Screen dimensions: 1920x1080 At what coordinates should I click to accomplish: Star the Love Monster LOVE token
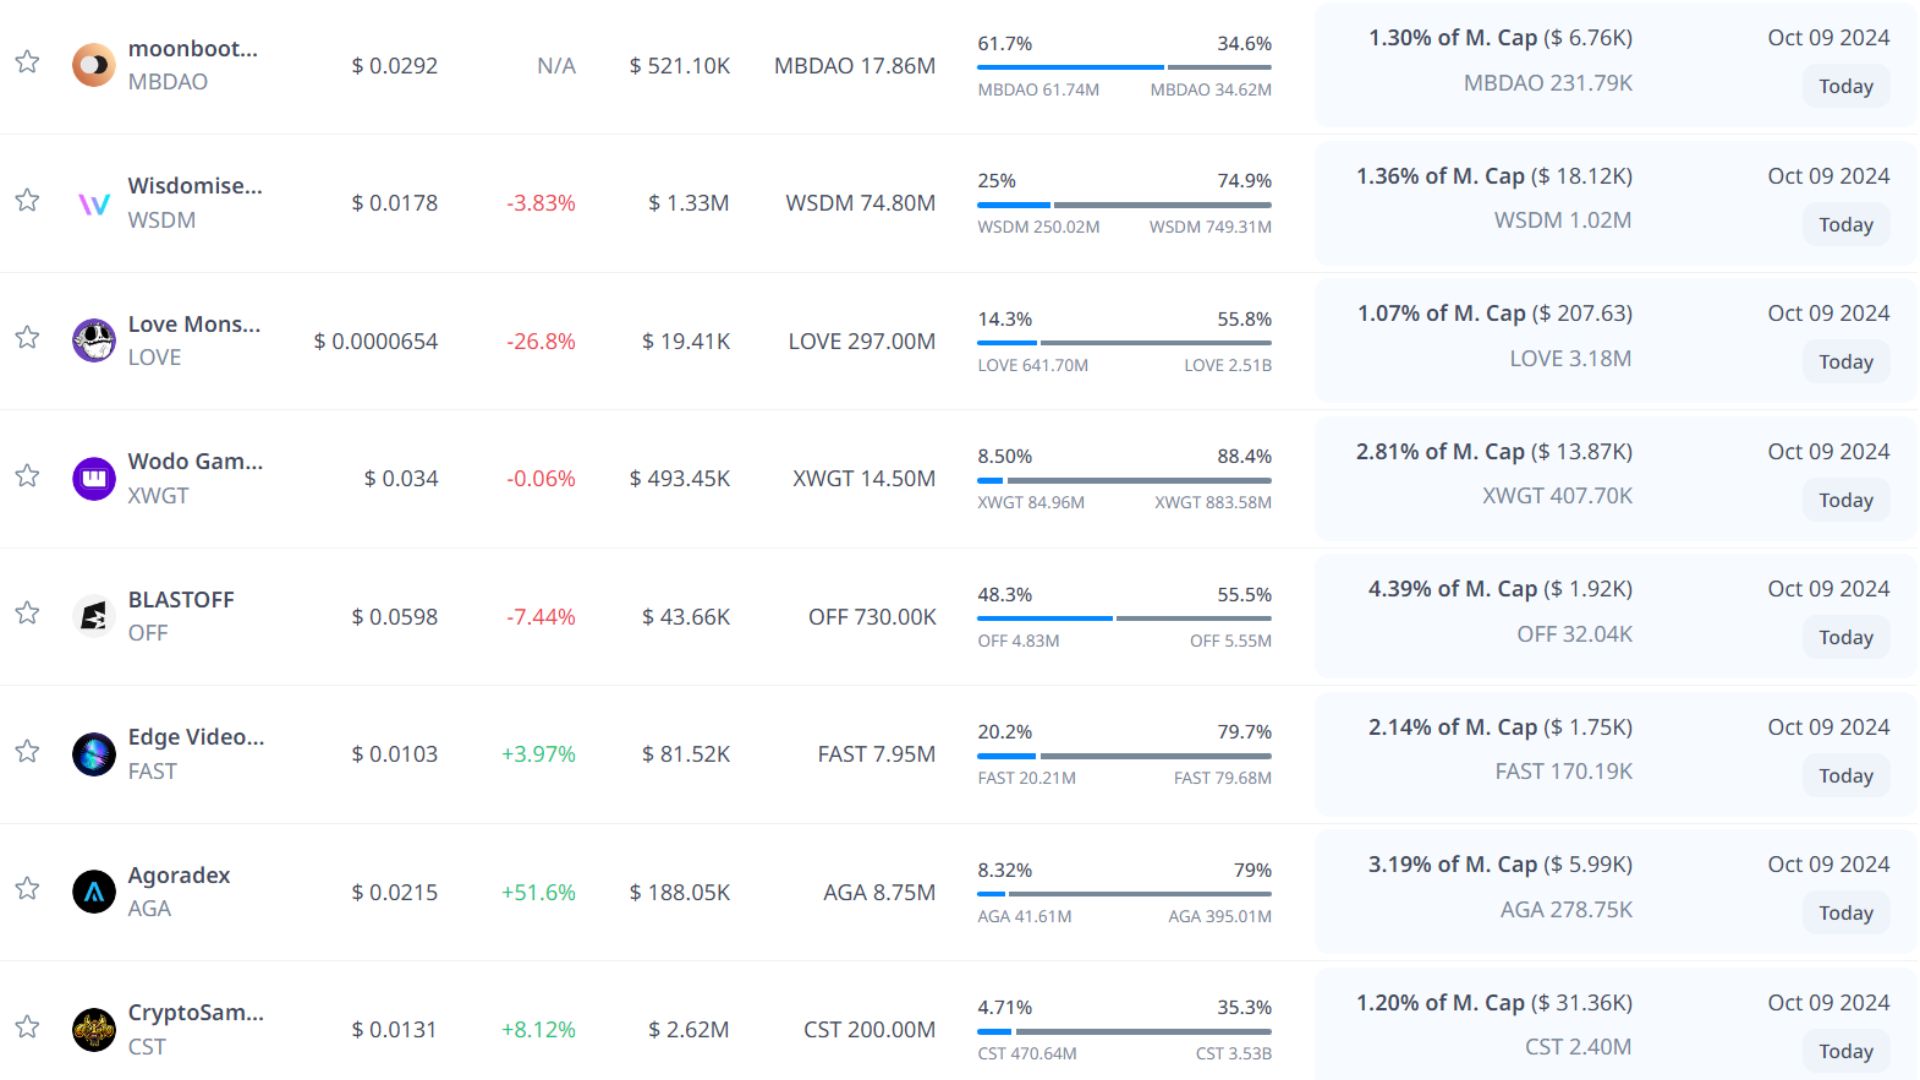[x=27, y=337]
